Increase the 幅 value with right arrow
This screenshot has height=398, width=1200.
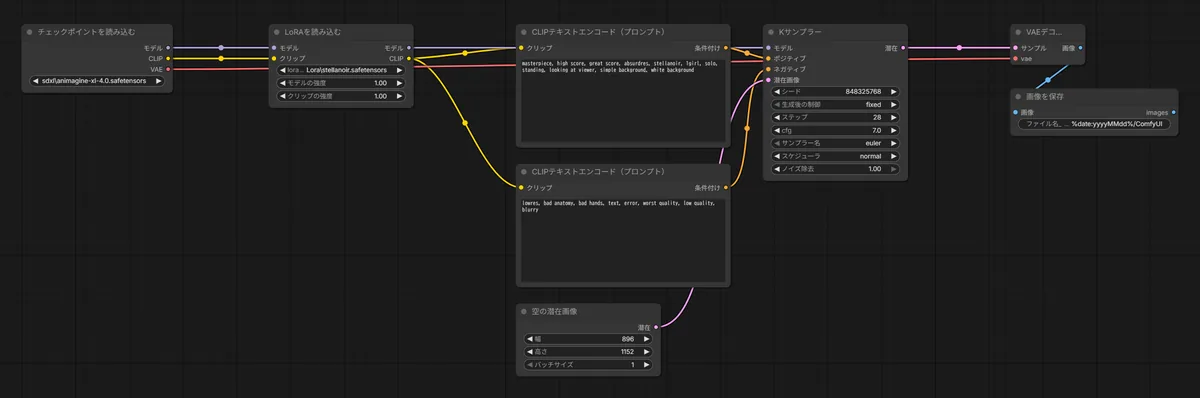coord(647,339)
